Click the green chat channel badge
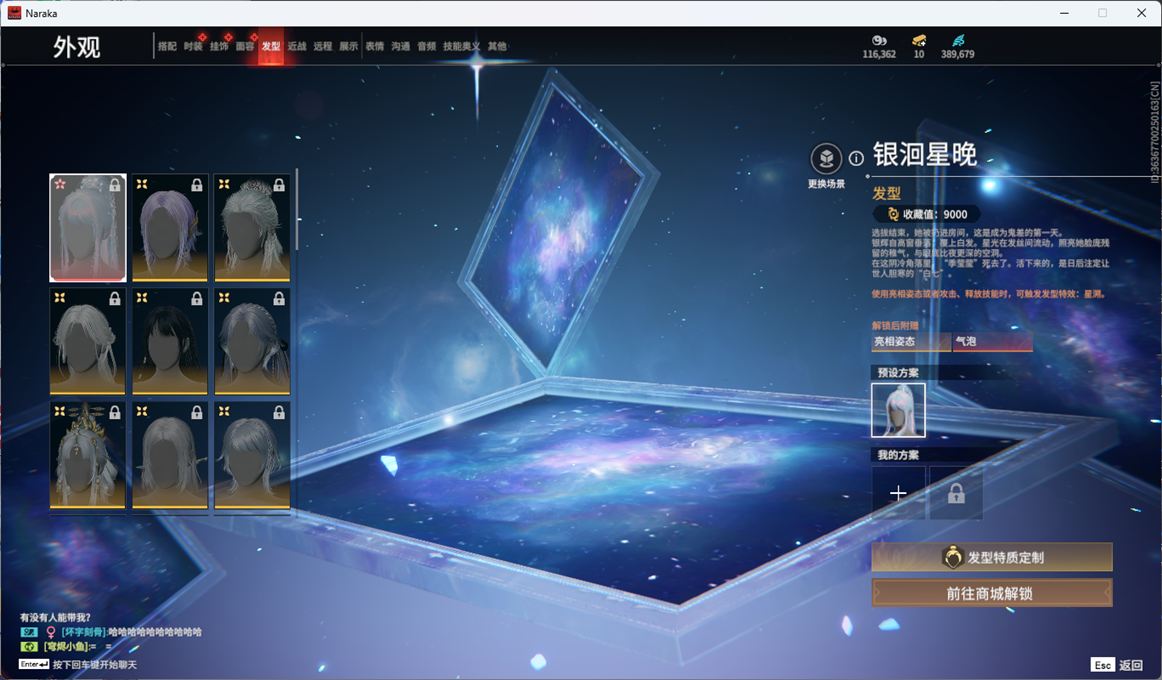Viewport: 1162px width, 680px height. click(29, 646)
